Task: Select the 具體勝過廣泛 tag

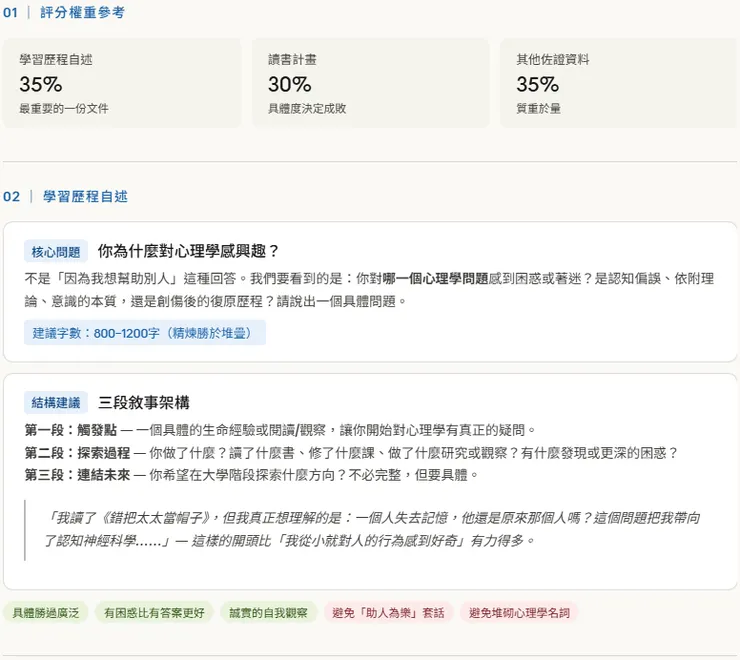Action: tap(46, 612)
